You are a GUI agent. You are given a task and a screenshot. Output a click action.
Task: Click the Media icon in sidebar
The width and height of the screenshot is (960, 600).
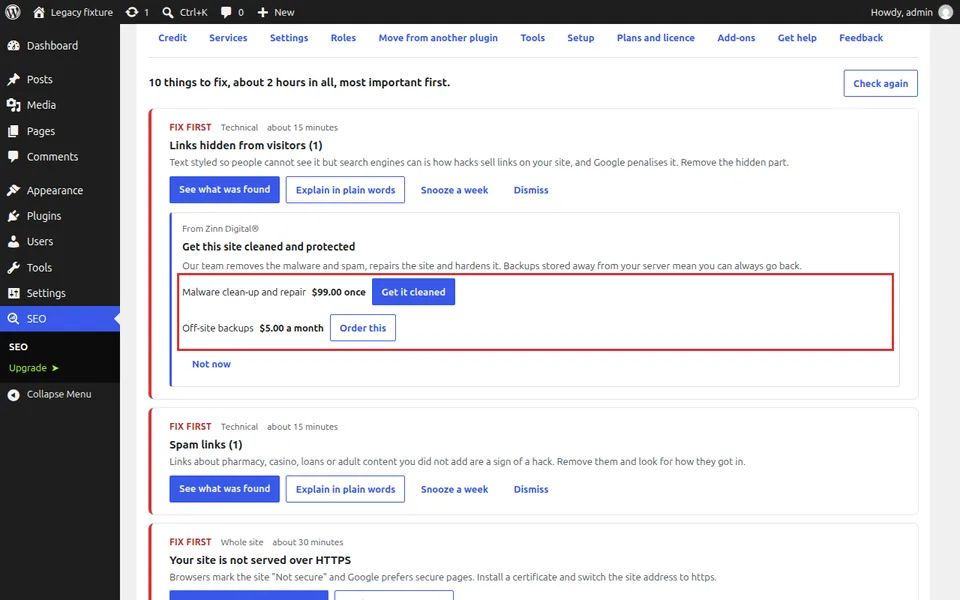[x=13, y=105]
